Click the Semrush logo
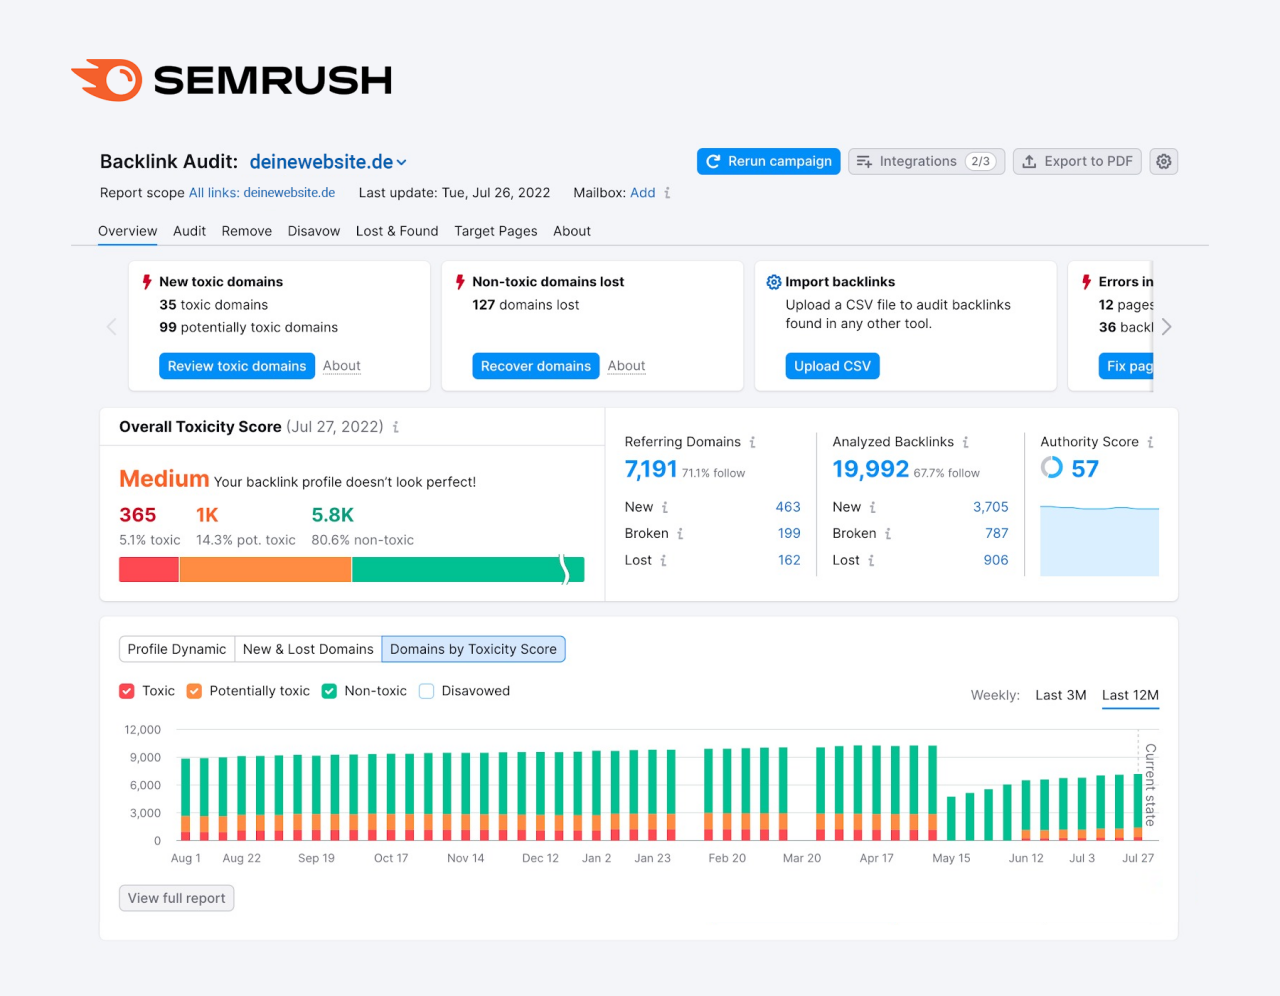1280x996 pixels. point(231,80)
